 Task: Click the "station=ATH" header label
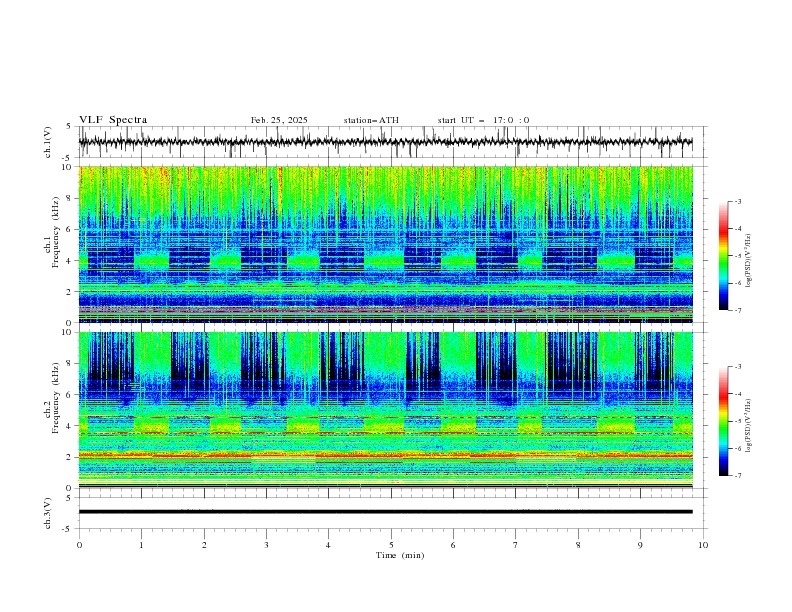[x=371, y=120]
